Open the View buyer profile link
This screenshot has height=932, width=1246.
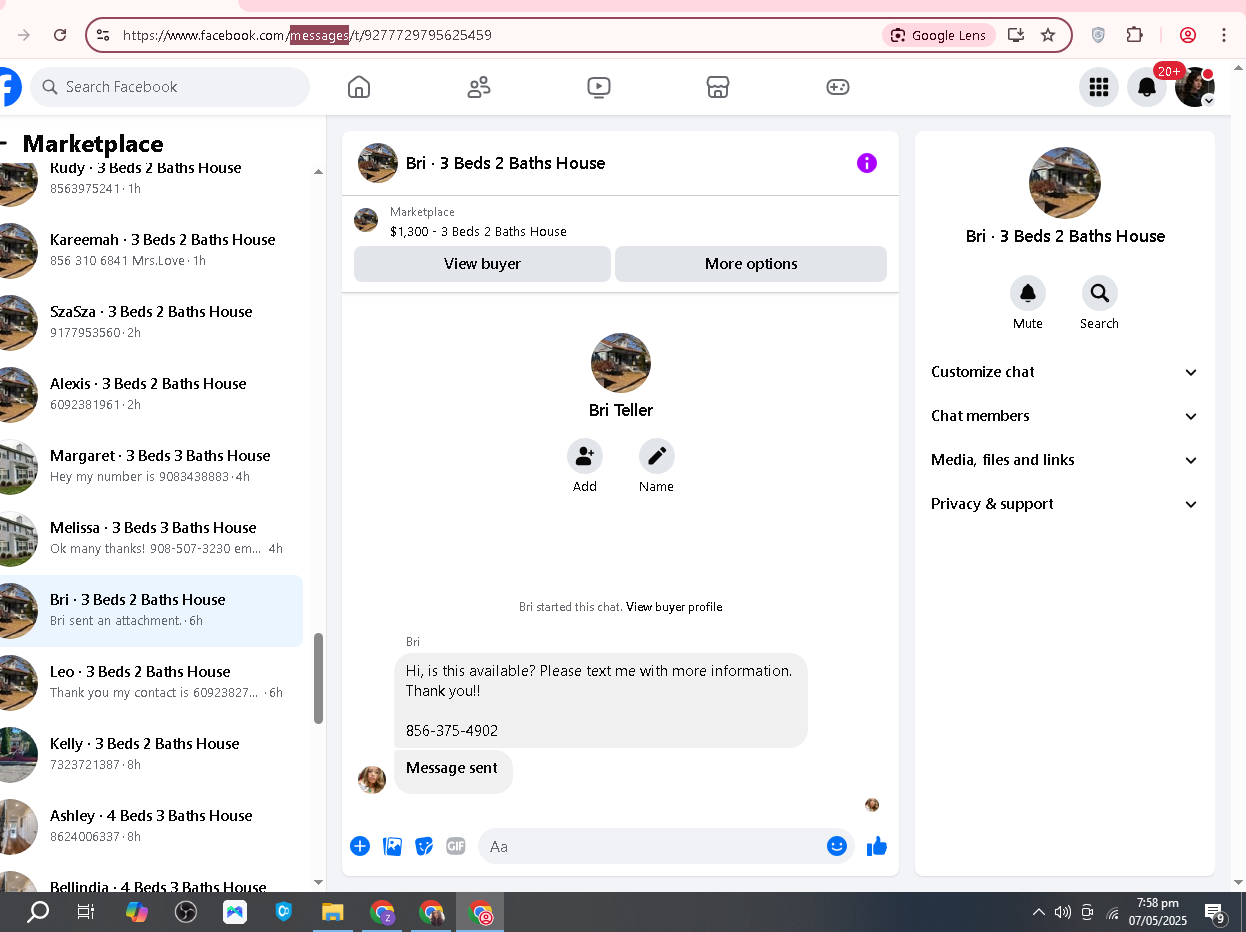pyautogui.click(x=674, y=607)
